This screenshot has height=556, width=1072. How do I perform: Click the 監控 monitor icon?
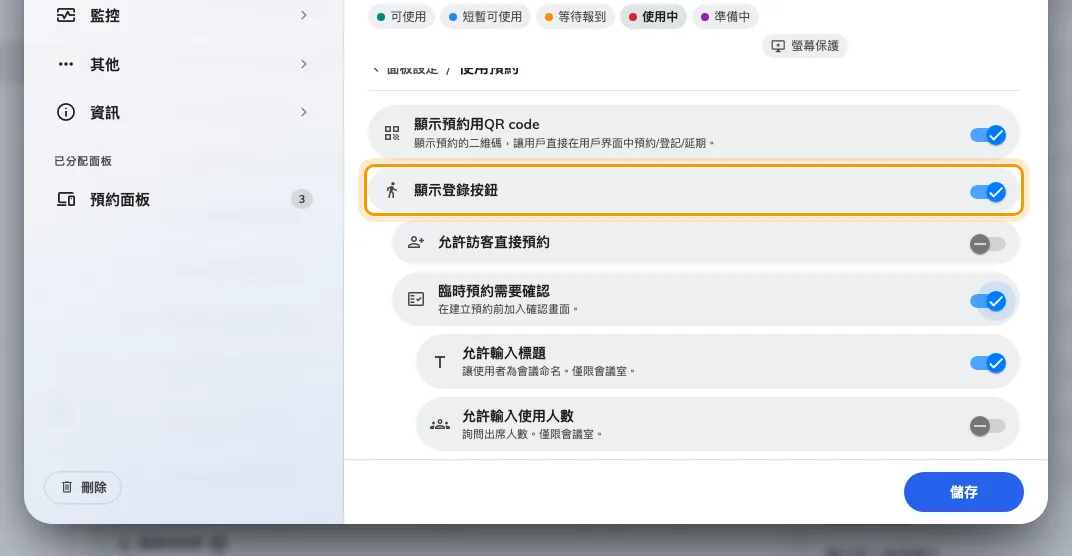click(66, 15)
